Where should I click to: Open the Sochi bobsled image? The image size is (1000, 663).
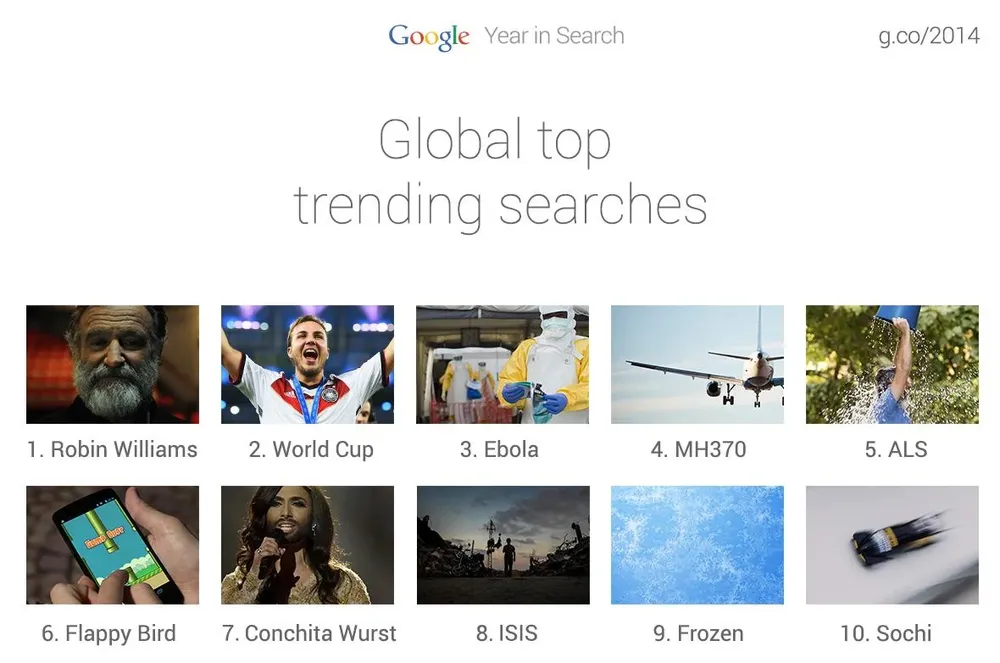coord(892,545)
